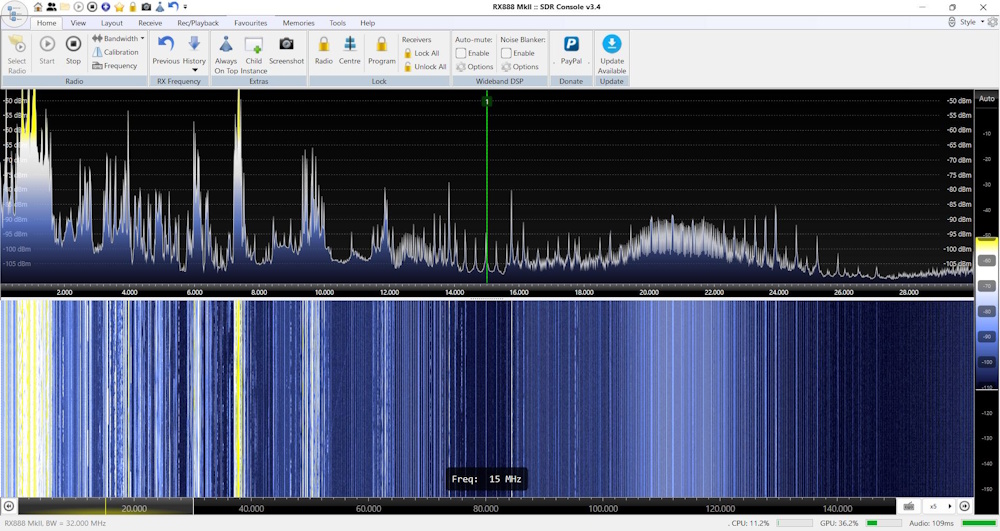Click the CPU: 11.2% status indicator
Screen dimensions: 1000x531
tap(750, 523)
